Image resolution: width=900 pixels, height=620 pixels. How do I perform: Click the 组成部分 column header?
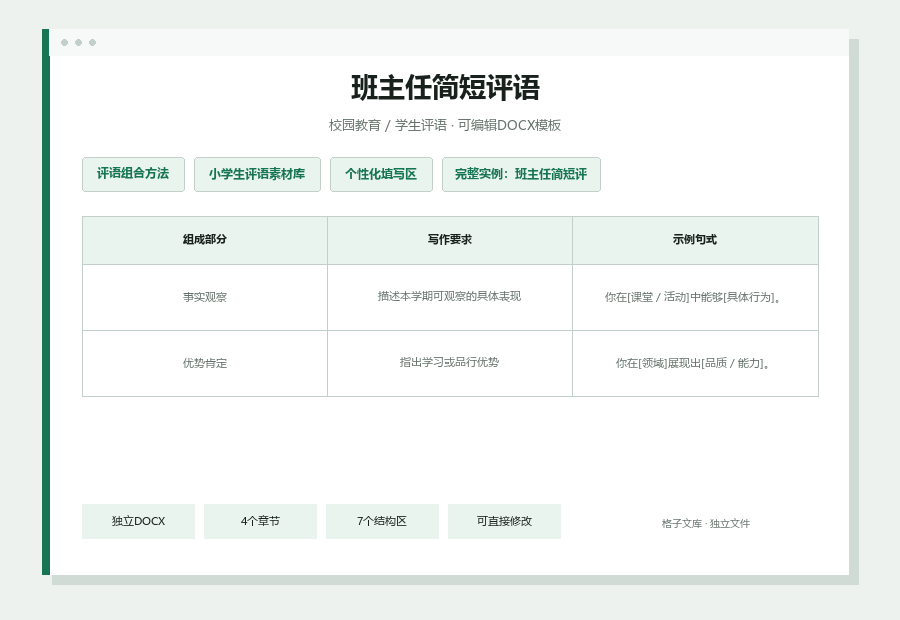coord(205,240)
